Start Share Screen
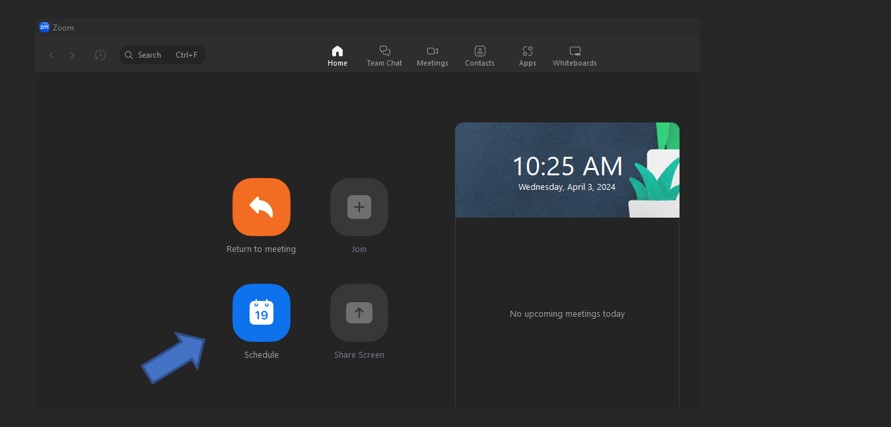 [x=359, y=313]
